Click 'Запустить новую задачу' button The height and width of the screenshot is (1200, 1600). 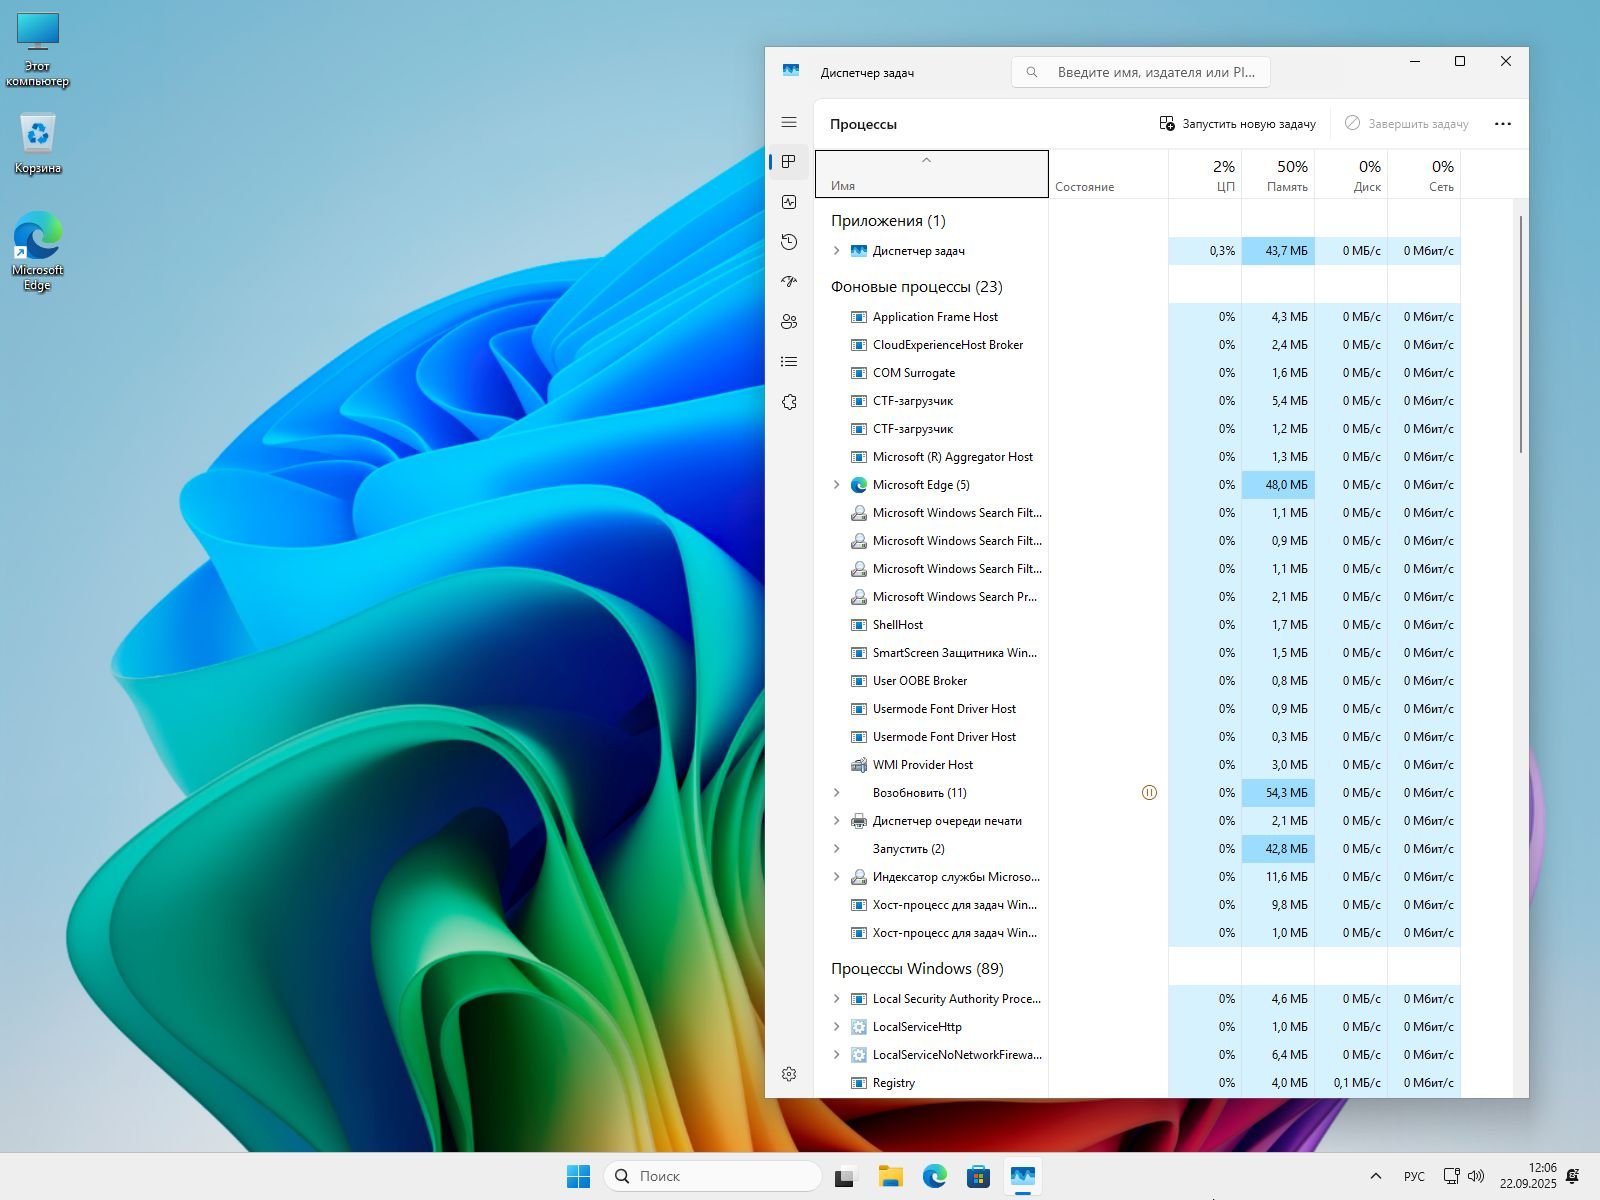(x=1237, y=124)
